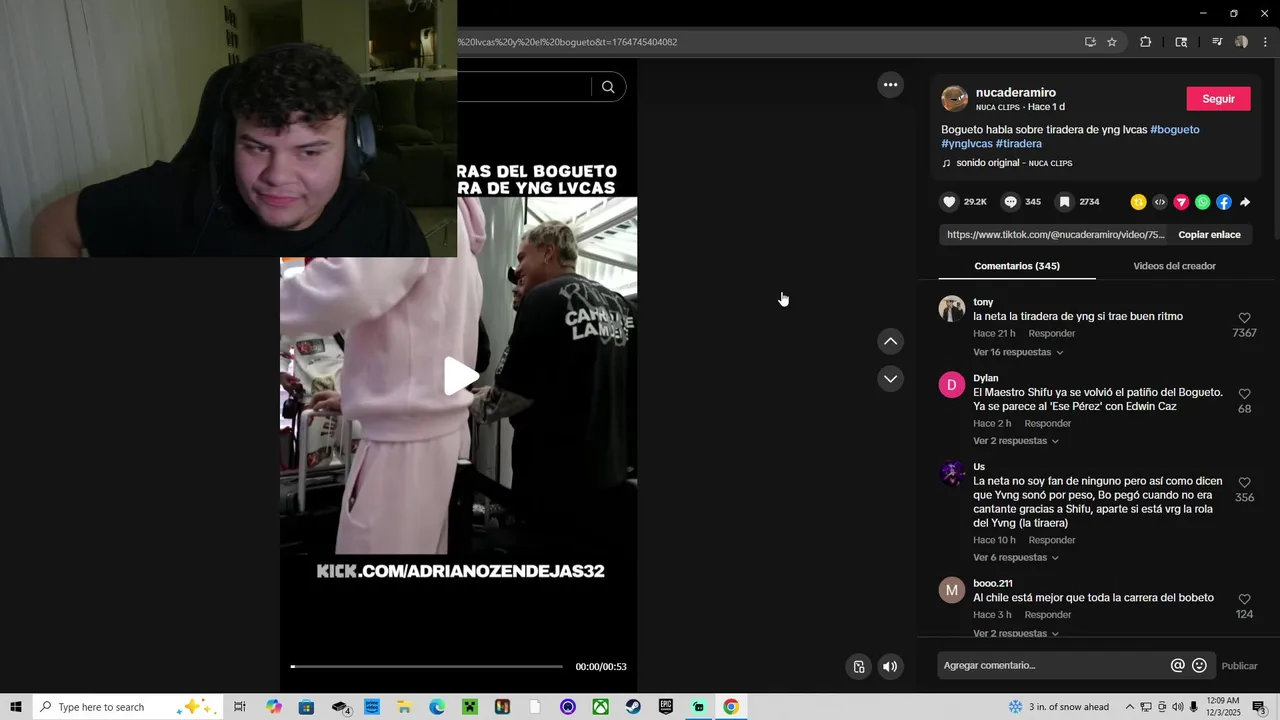This screenshot has height=720, width=1280.
Task: Open Epic Games from taskbar
Action: pyautogui.click(x=666, y=707)
